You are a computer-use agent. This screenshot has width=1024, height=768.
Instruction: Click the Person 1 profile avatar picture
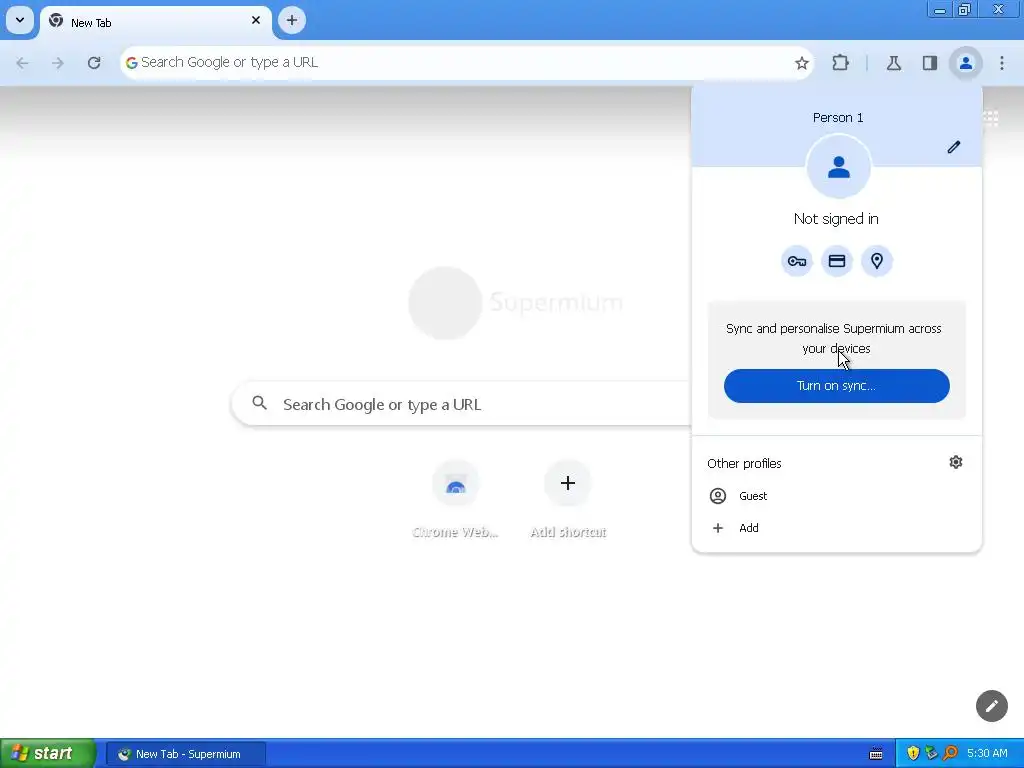point(839,167)
